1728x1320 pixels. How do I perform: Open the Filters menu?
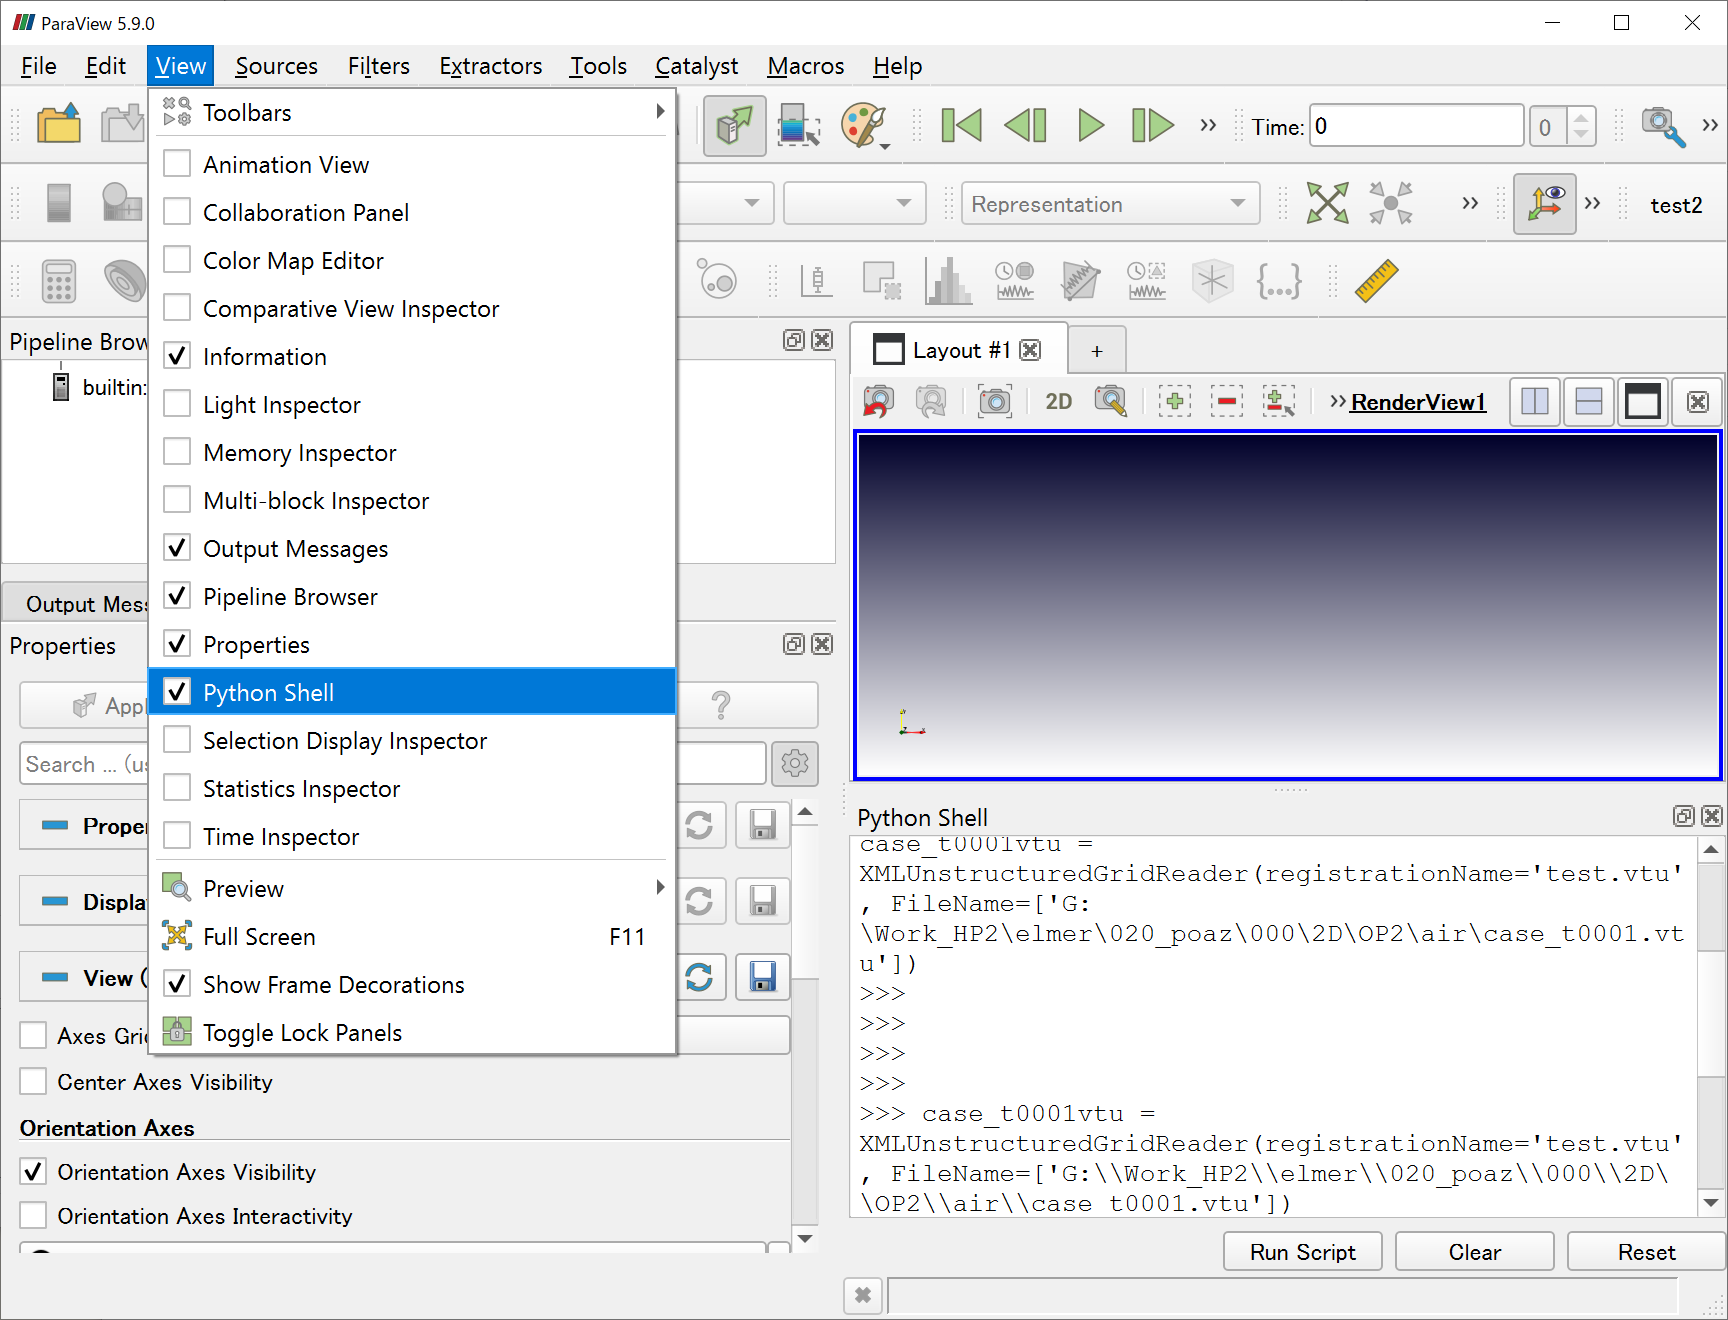[378, 66]
